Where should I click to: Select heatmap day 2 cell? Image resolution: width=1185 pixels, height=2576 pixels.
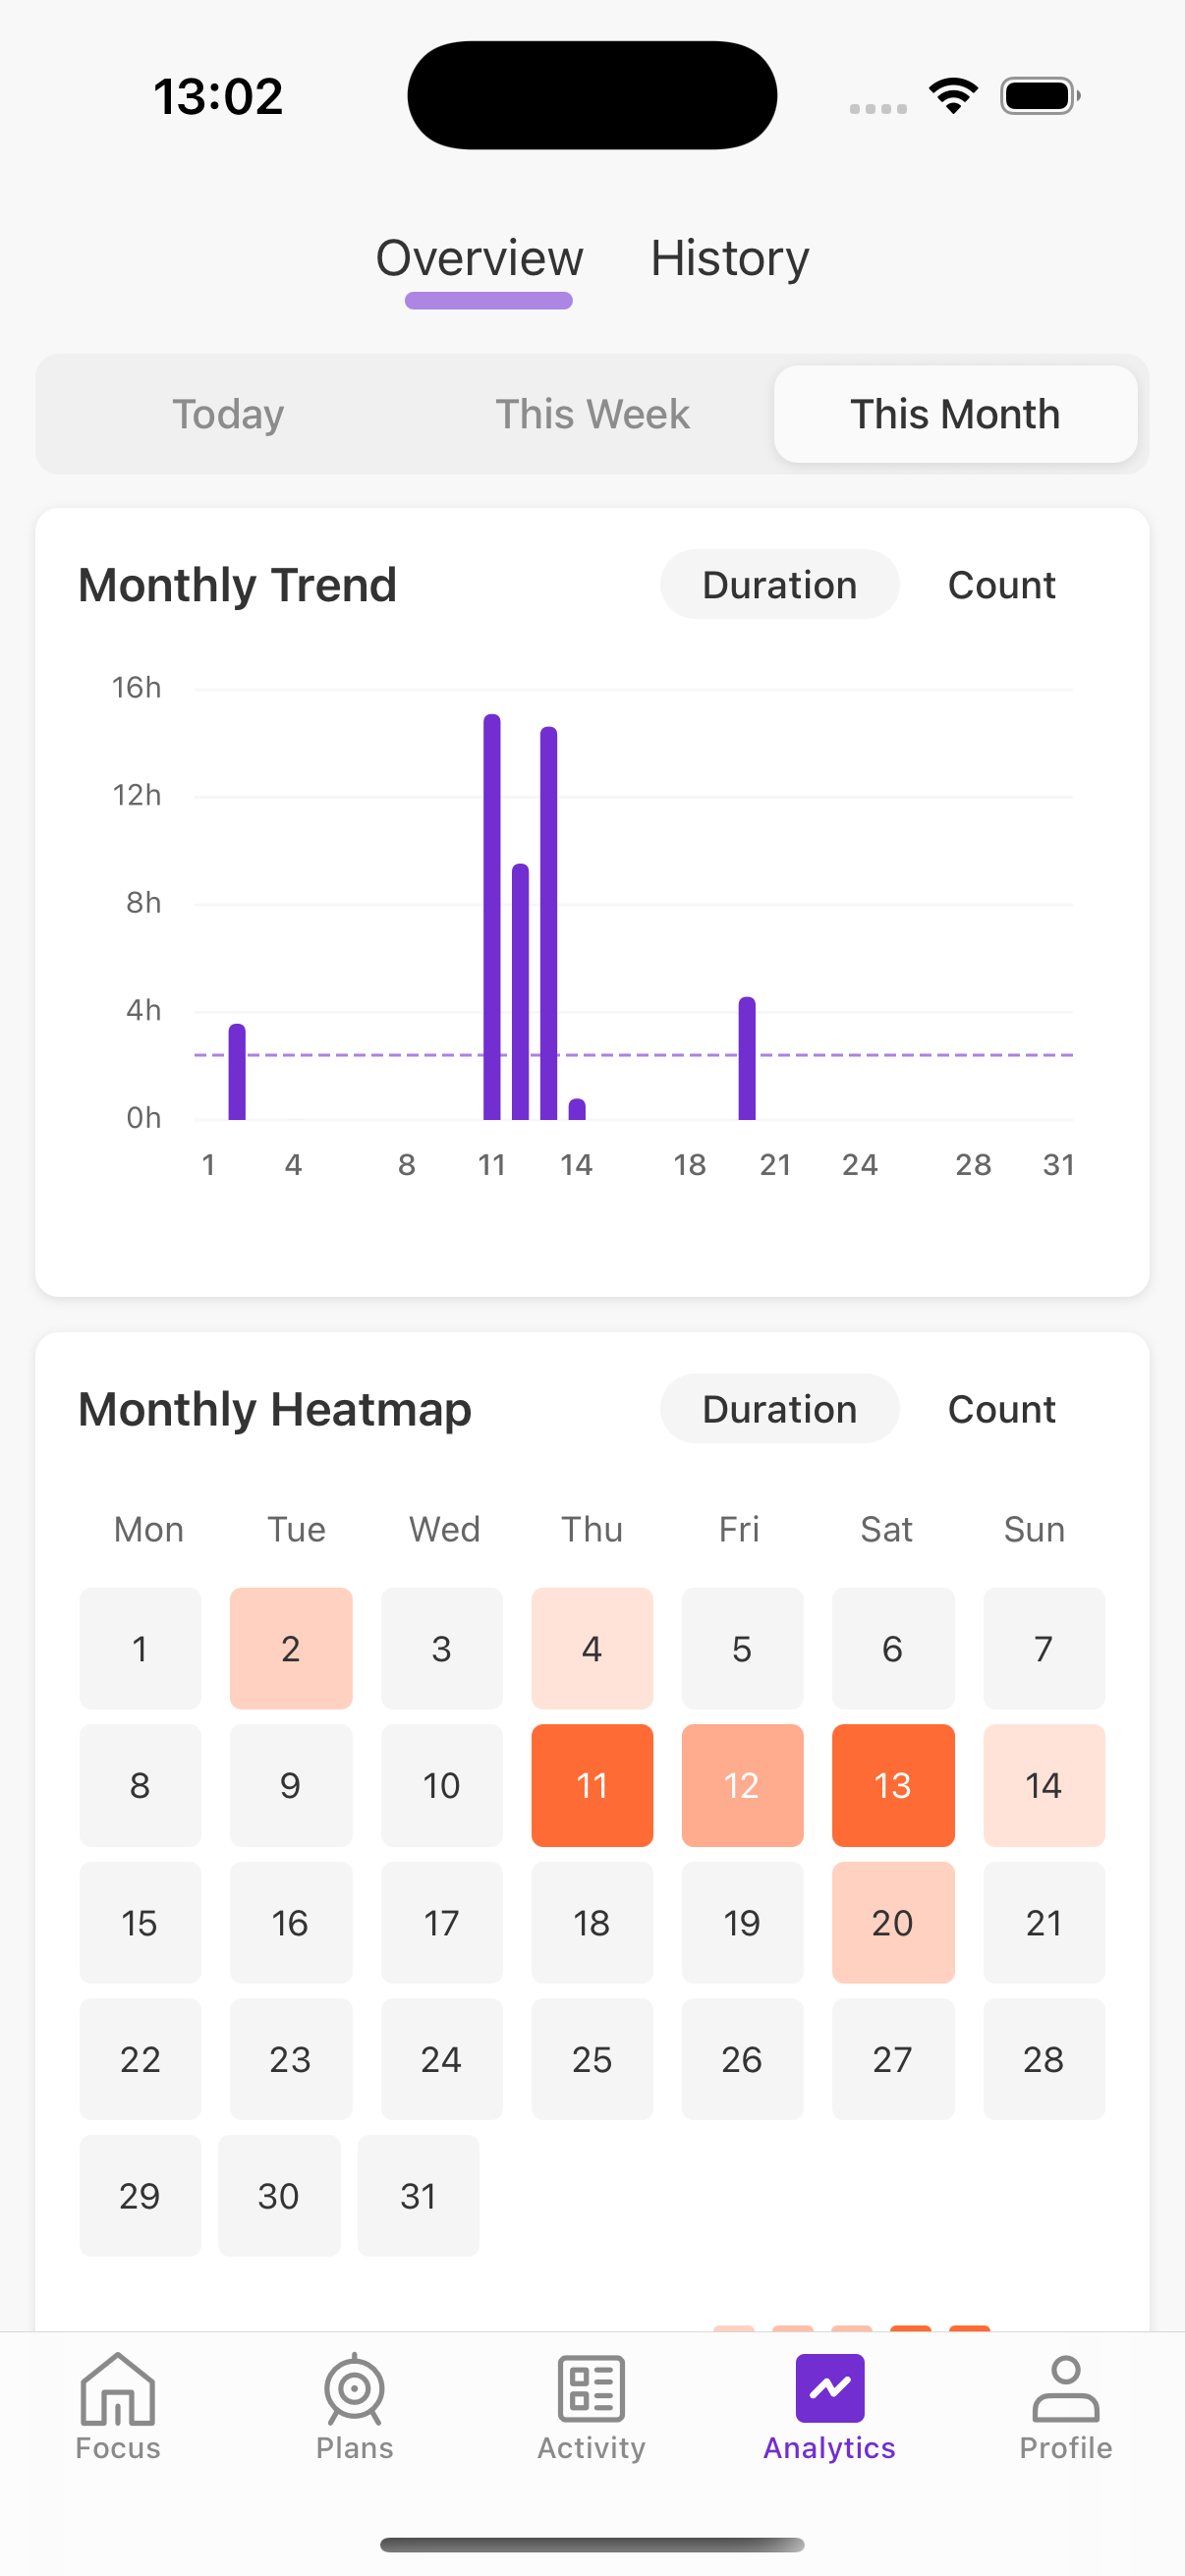[290, 1648]
